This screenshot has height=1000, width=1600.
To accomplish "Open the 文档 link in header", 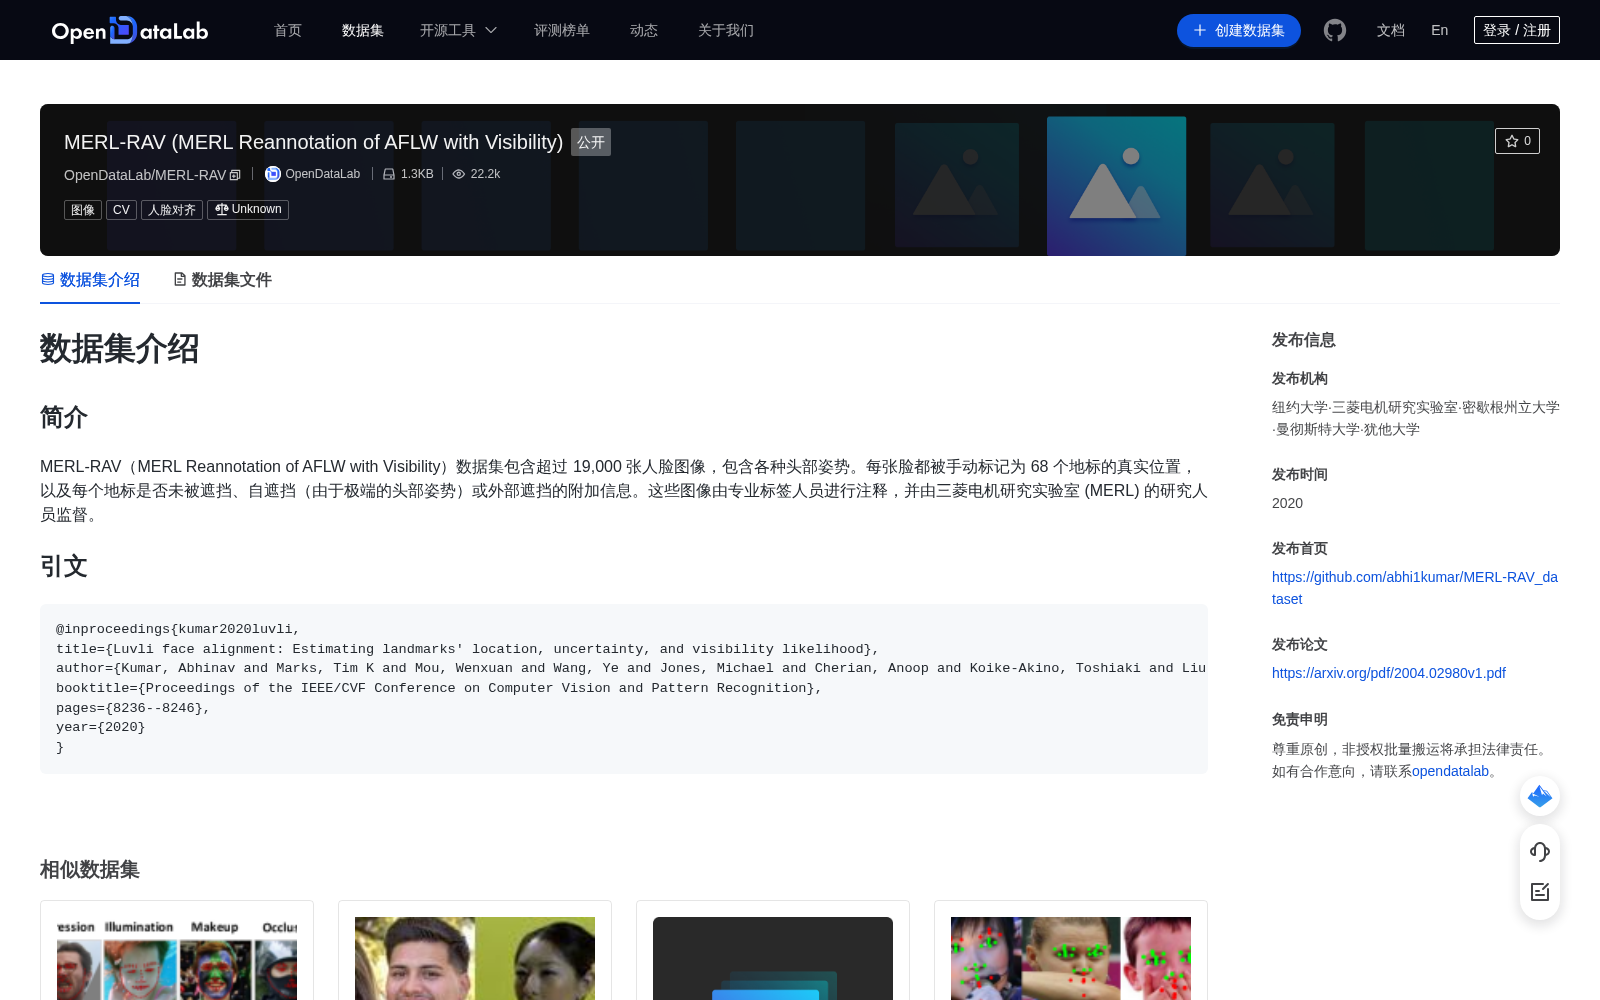I will click(1391, 30).
